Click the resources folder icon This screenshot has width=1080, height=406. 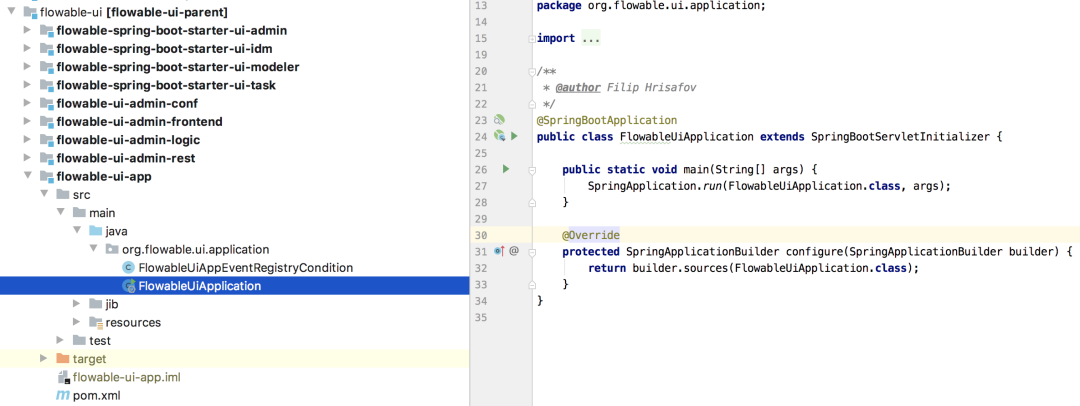(x=95, y=322)
